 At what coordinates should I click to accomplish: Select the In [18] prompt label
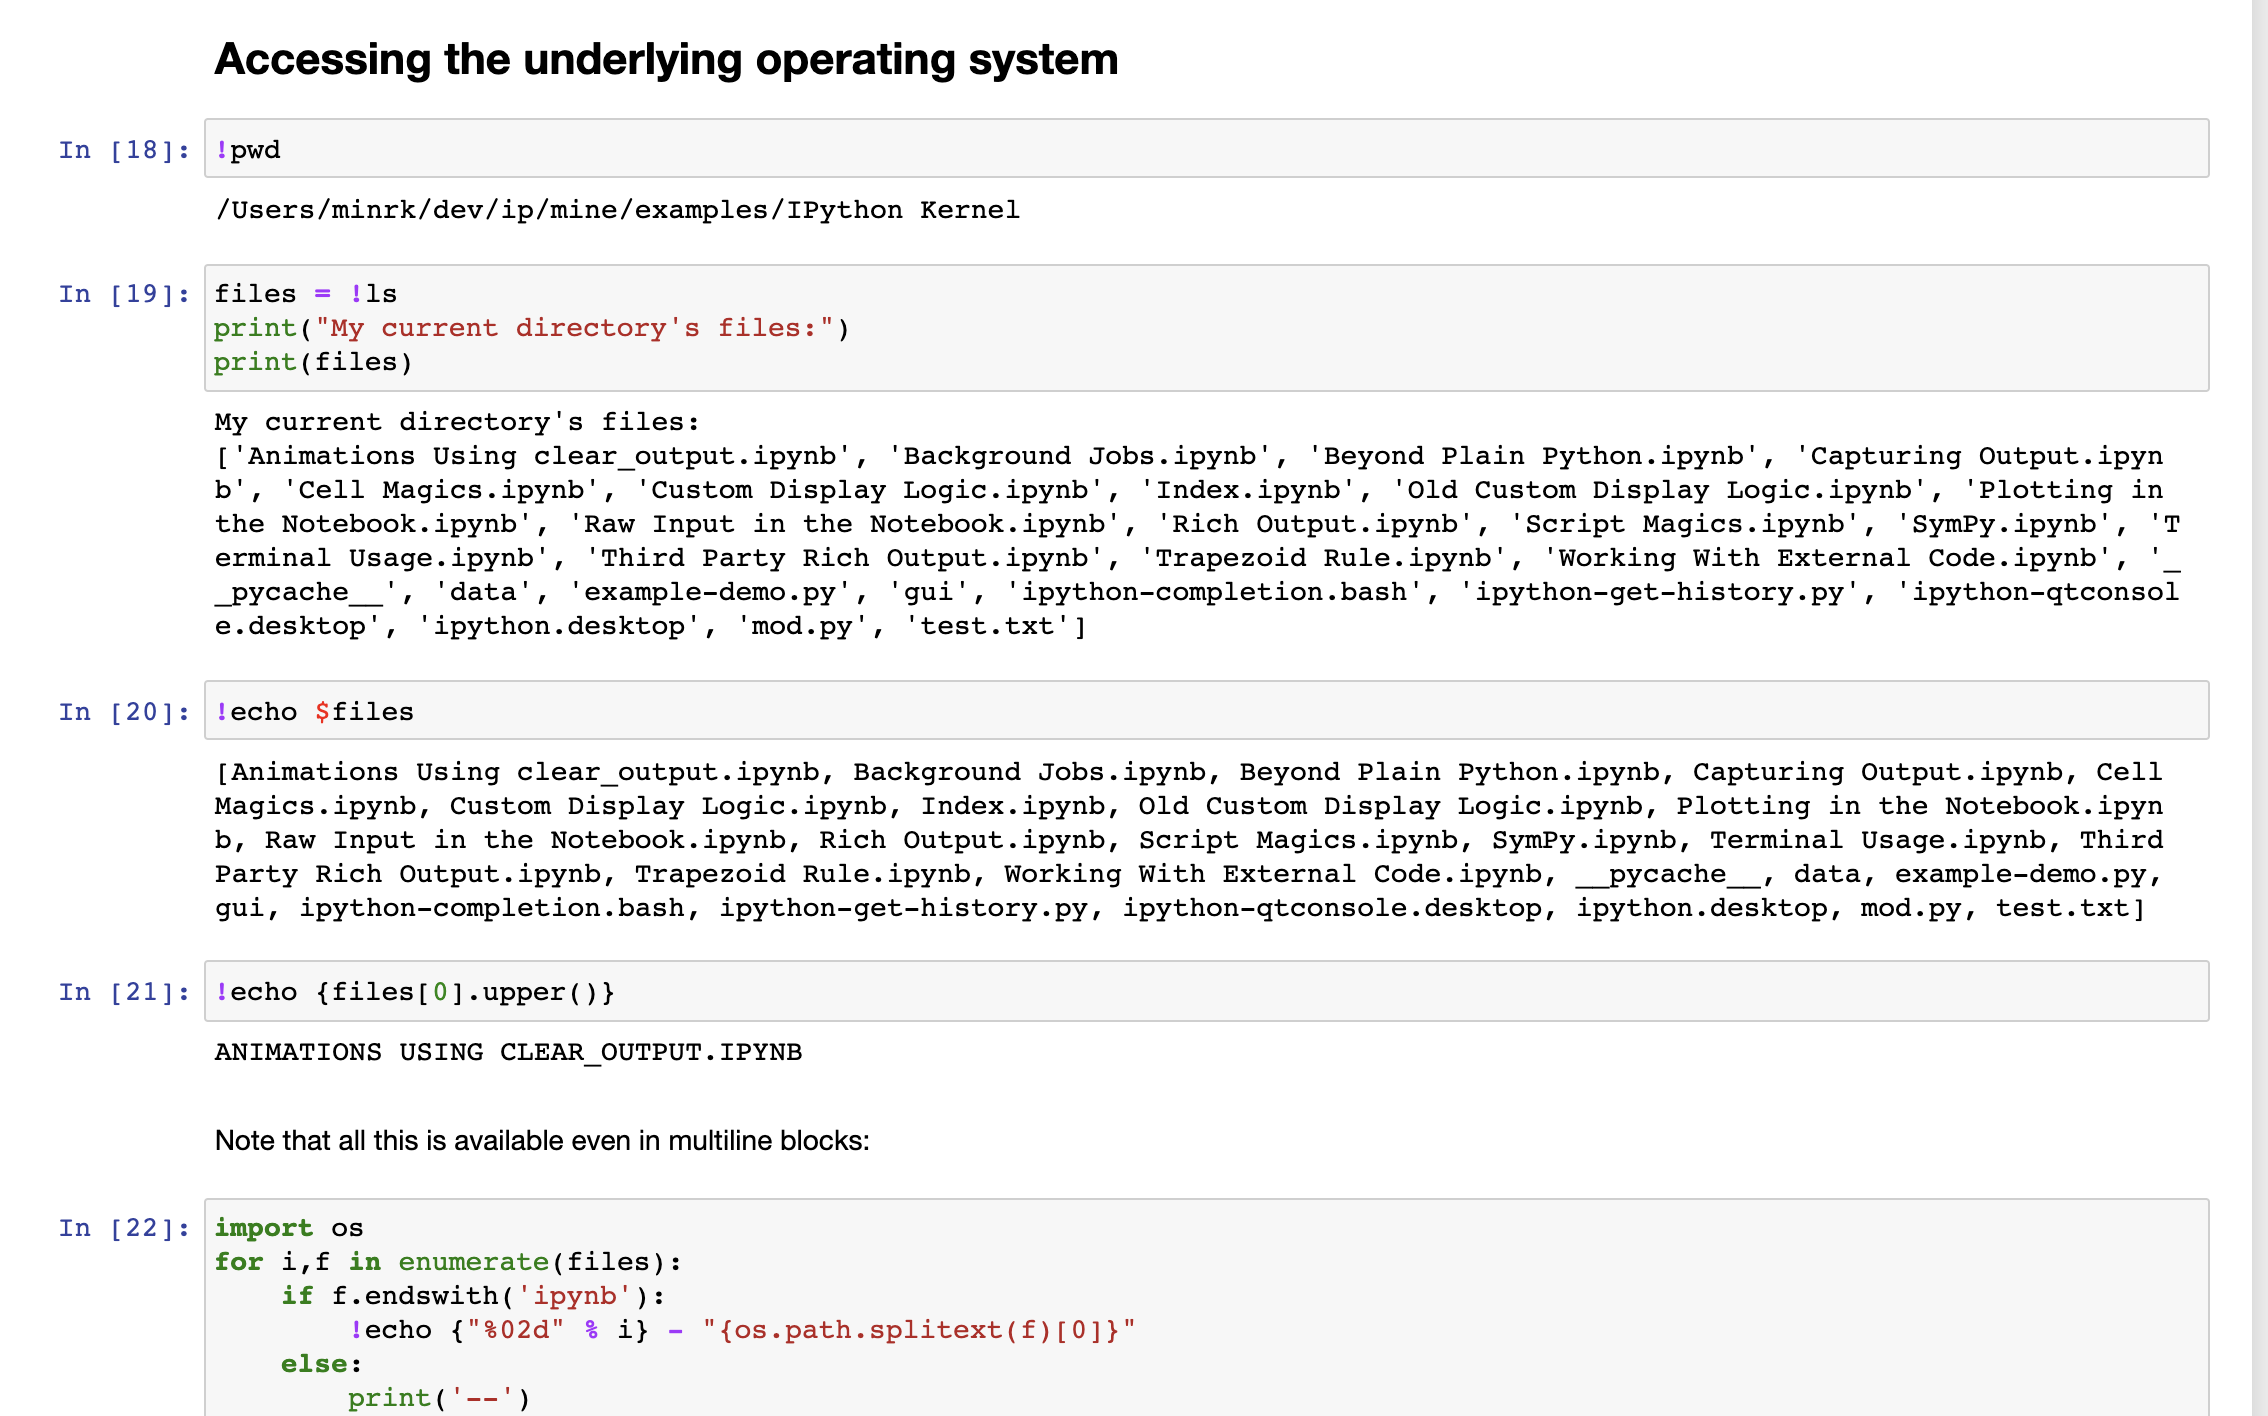tap(124, 151)
